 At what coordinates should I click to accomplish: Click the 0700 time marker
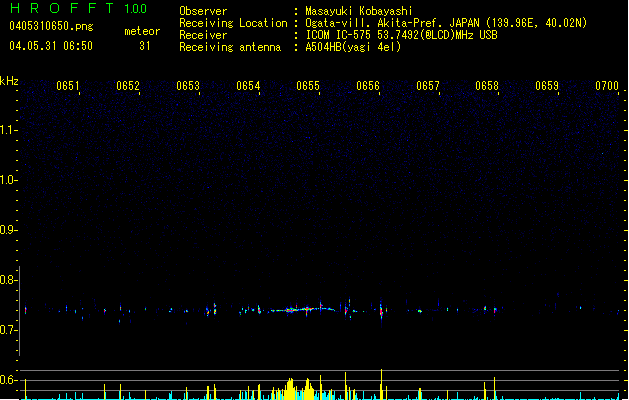tap(607, 86)
